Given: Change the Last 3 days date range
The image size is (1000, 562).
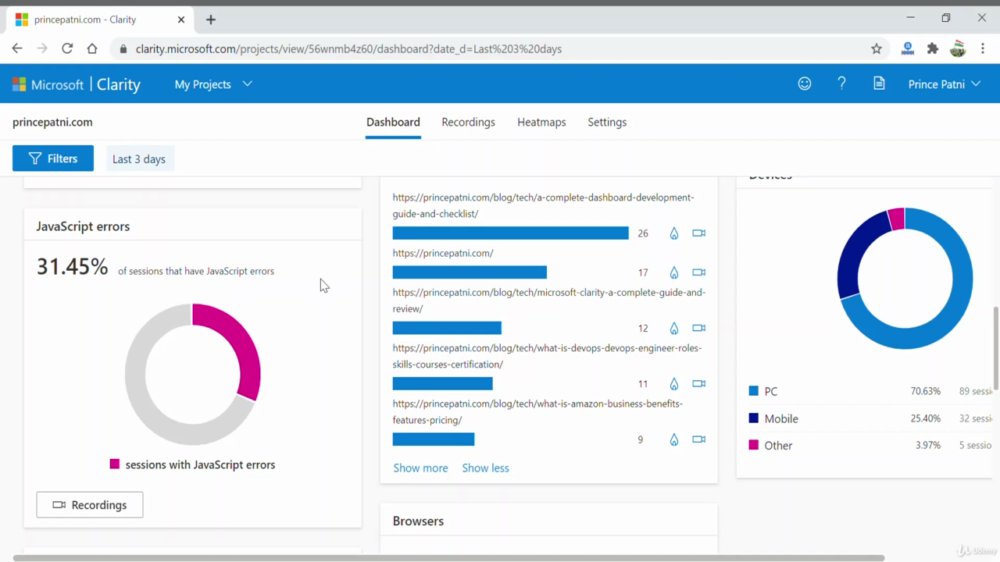Looking at the screenshot, I should (139, 159).
